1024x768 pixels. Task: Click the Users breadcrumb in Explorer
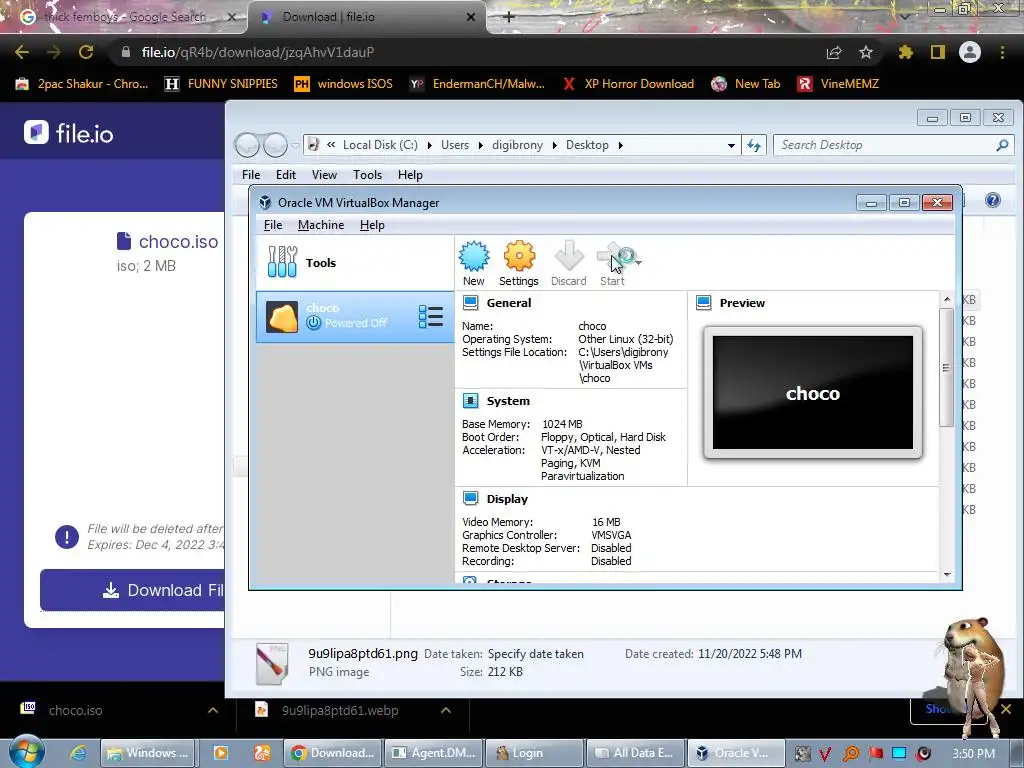pyautogui.click(x=455, y=145)
